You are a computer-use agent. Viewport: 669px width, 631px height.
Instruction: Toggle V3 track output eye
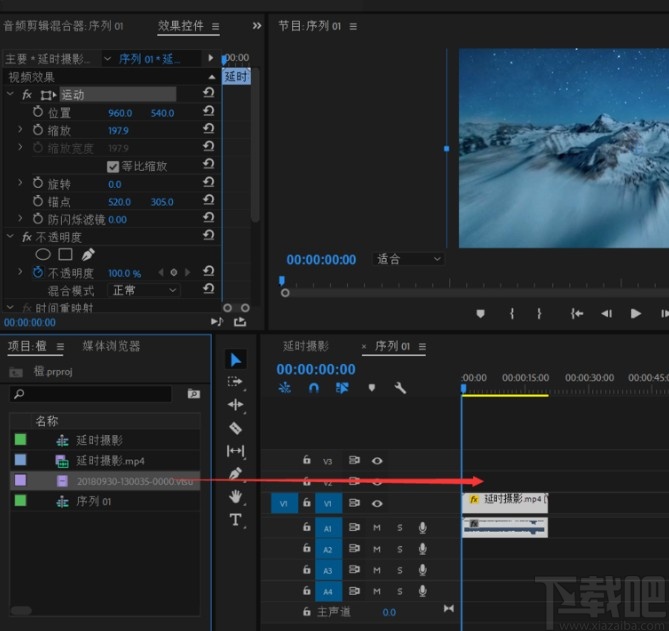pos(377,461)
